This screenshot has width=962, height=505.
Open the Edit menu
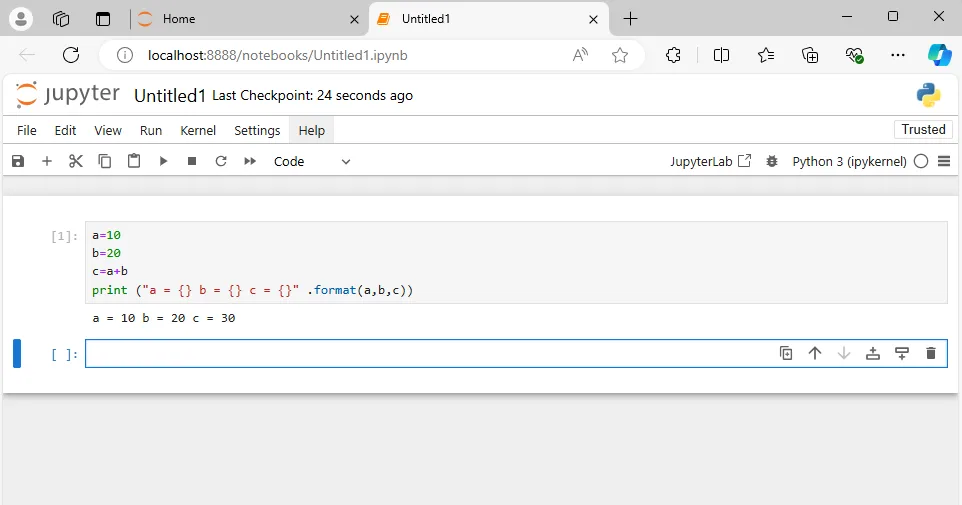point(65,131)
